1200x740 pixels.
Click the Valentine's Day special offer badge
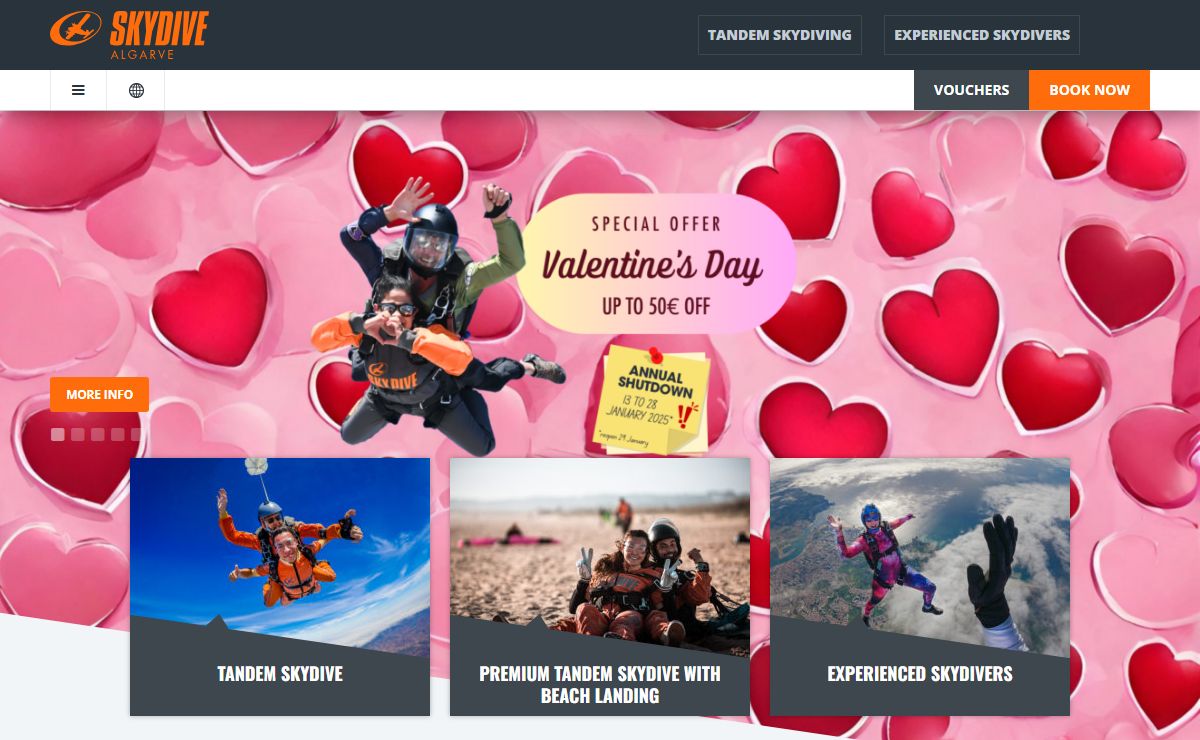point(655,264)
